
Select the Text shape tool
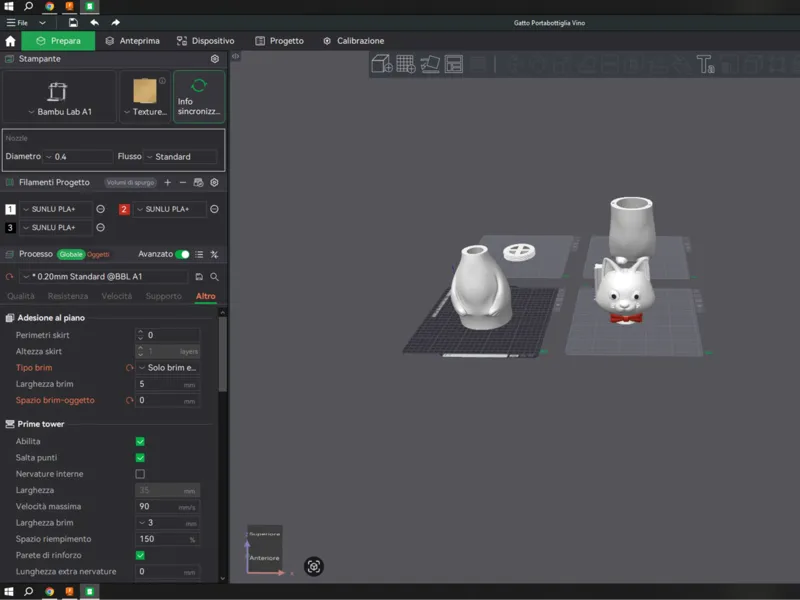[x=706, y=64]
